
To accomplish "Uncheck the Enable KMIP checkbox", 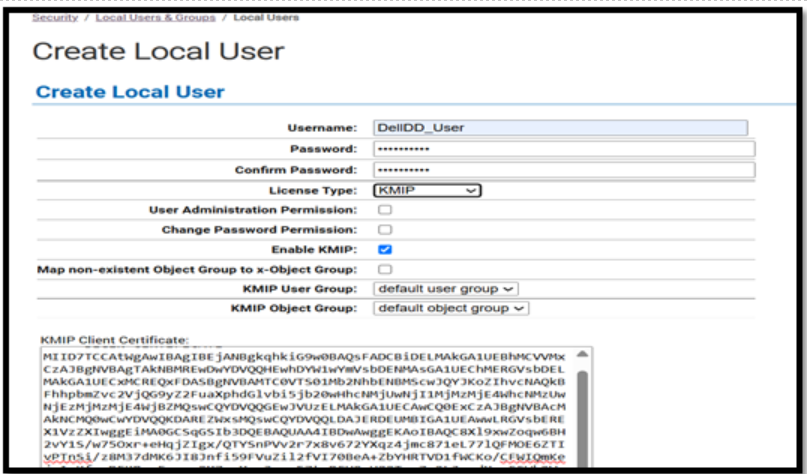I will 384,250.
